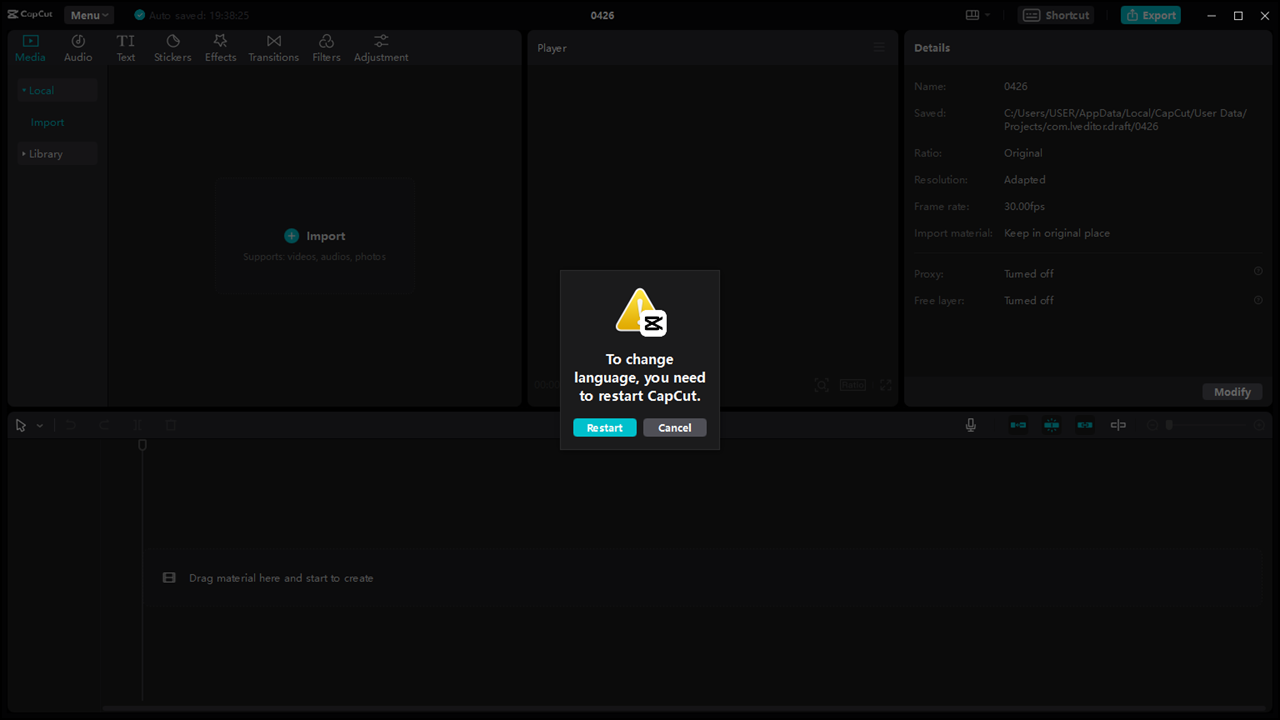
Task: Collapse the Local media section
Action: pyautogui.click(x=57, y=91)
